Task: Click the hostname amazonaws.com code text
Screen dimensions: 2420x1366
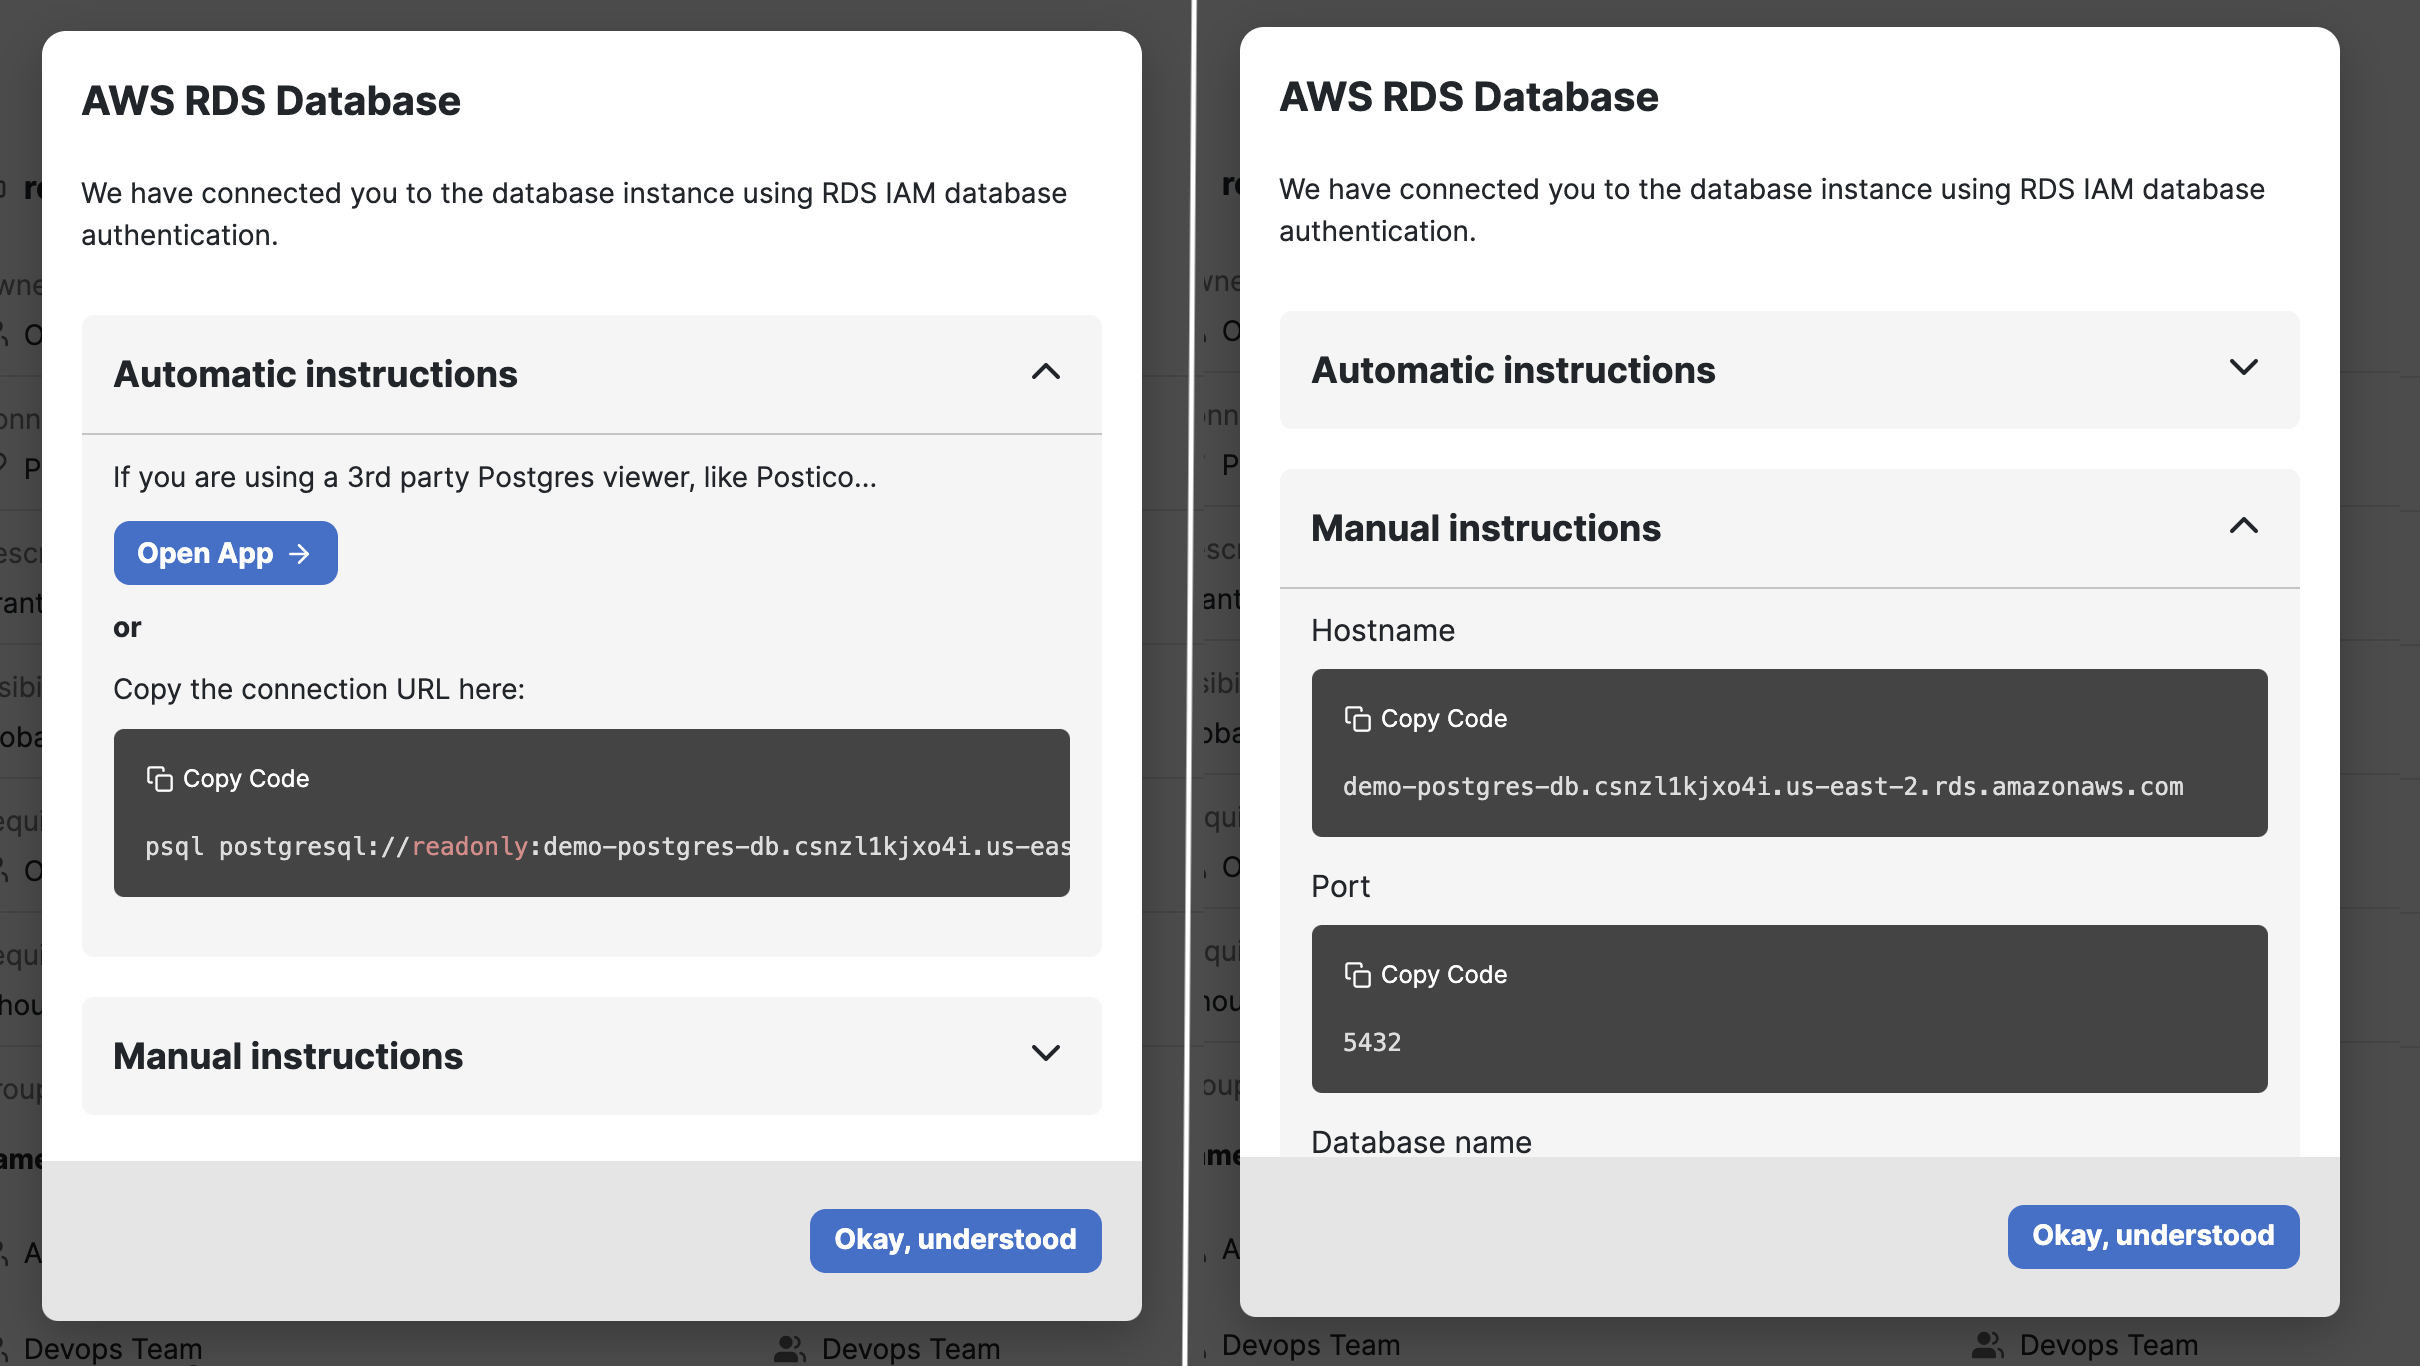Action: tap(1762, 787)
